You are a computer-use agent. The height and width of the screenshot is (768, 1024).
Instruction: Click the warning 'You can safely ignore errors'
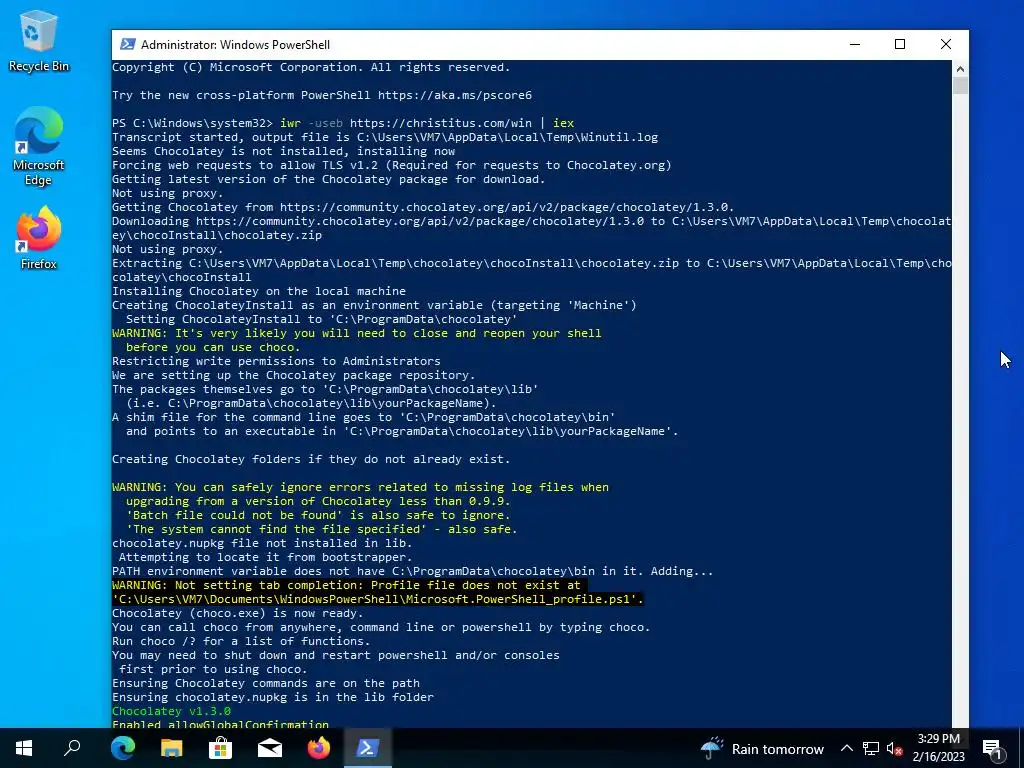(360, 487)
